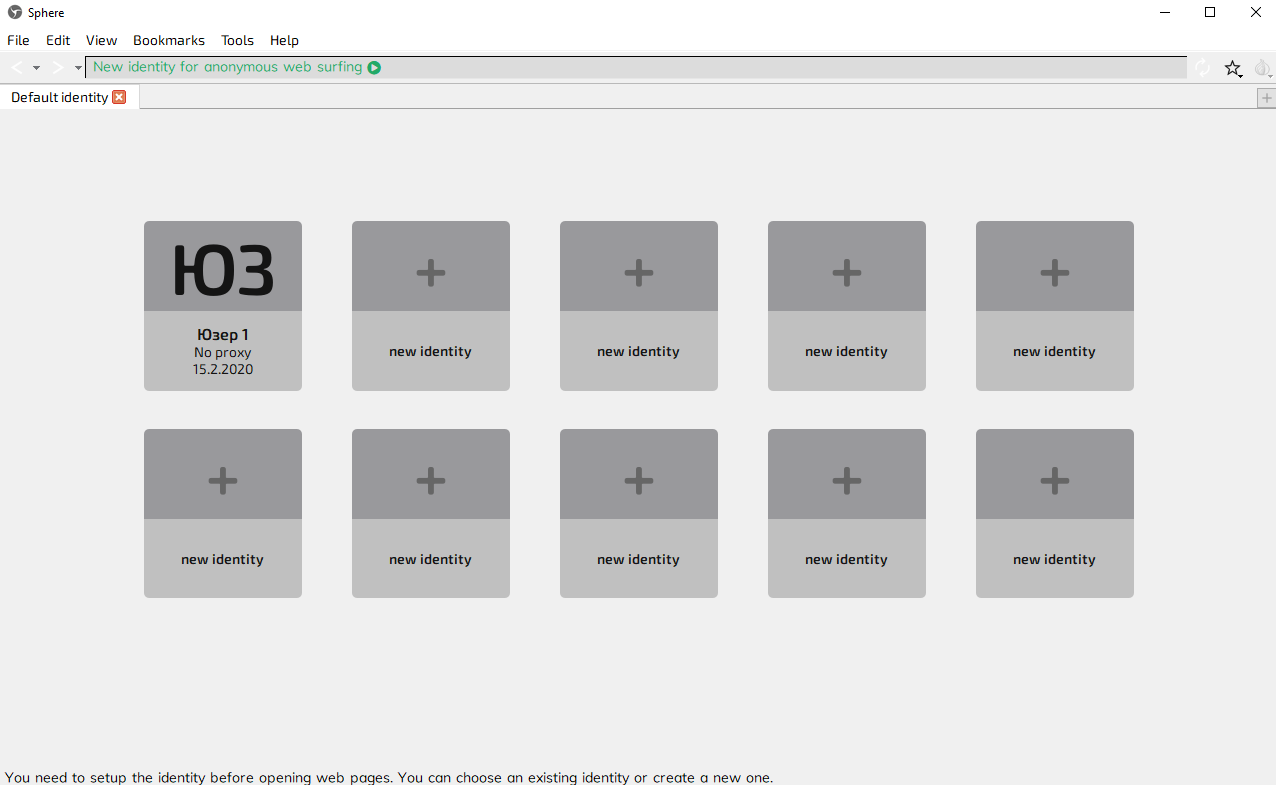1276x785 pixels.
Task: Expand the back history dropdown arrow
Action: point(36,68)
